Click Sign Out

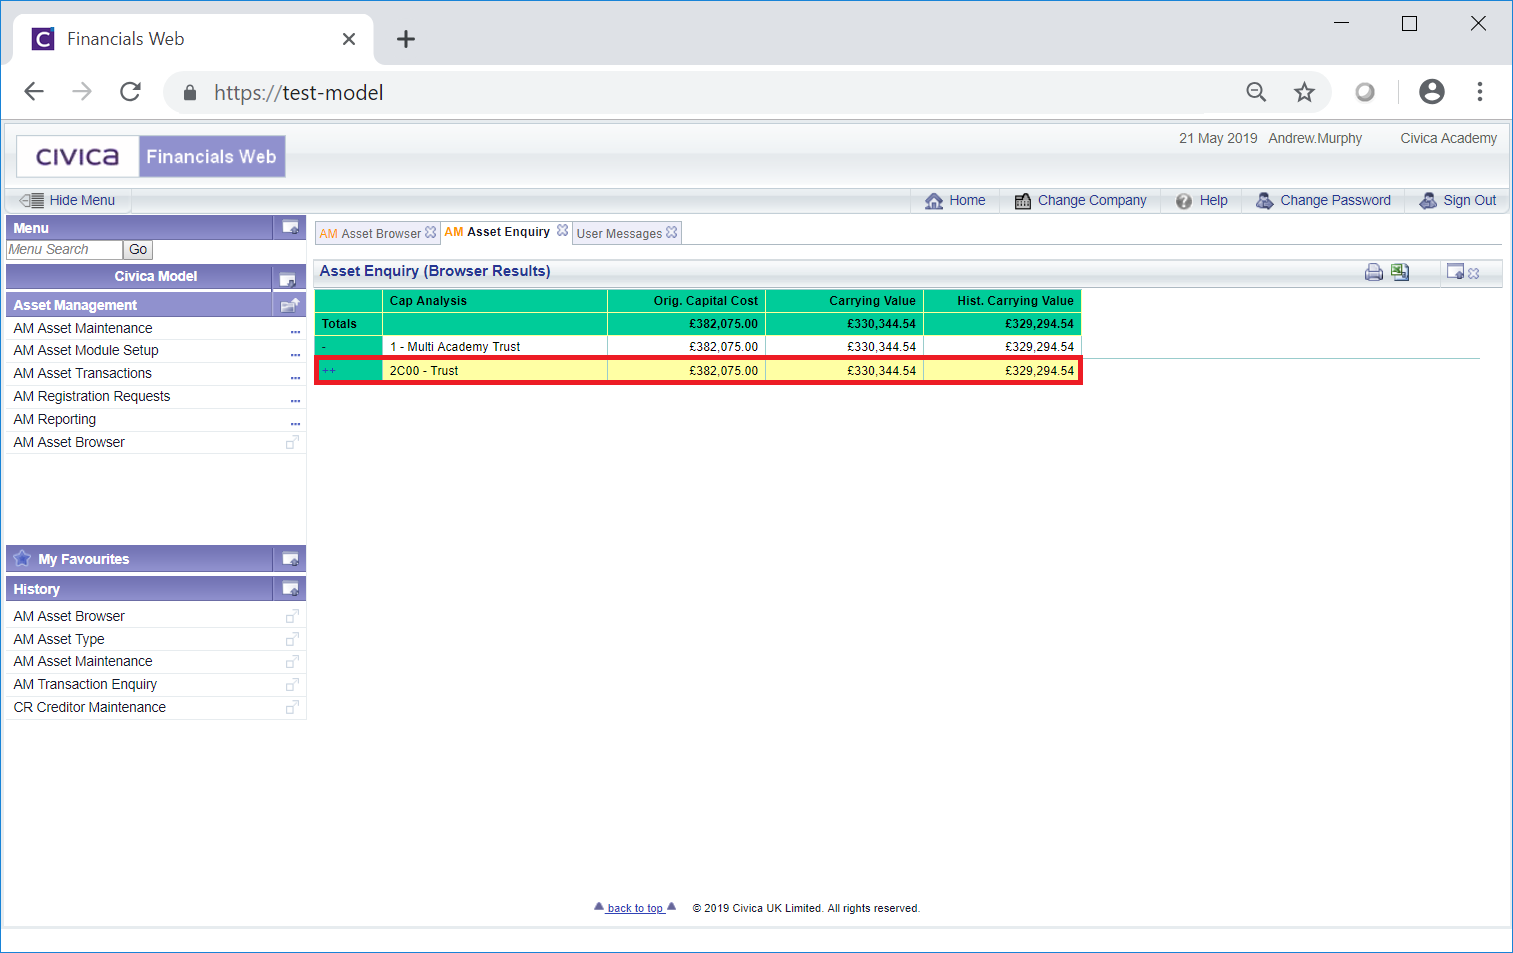pyautogui.click(x=1458, y=200)
